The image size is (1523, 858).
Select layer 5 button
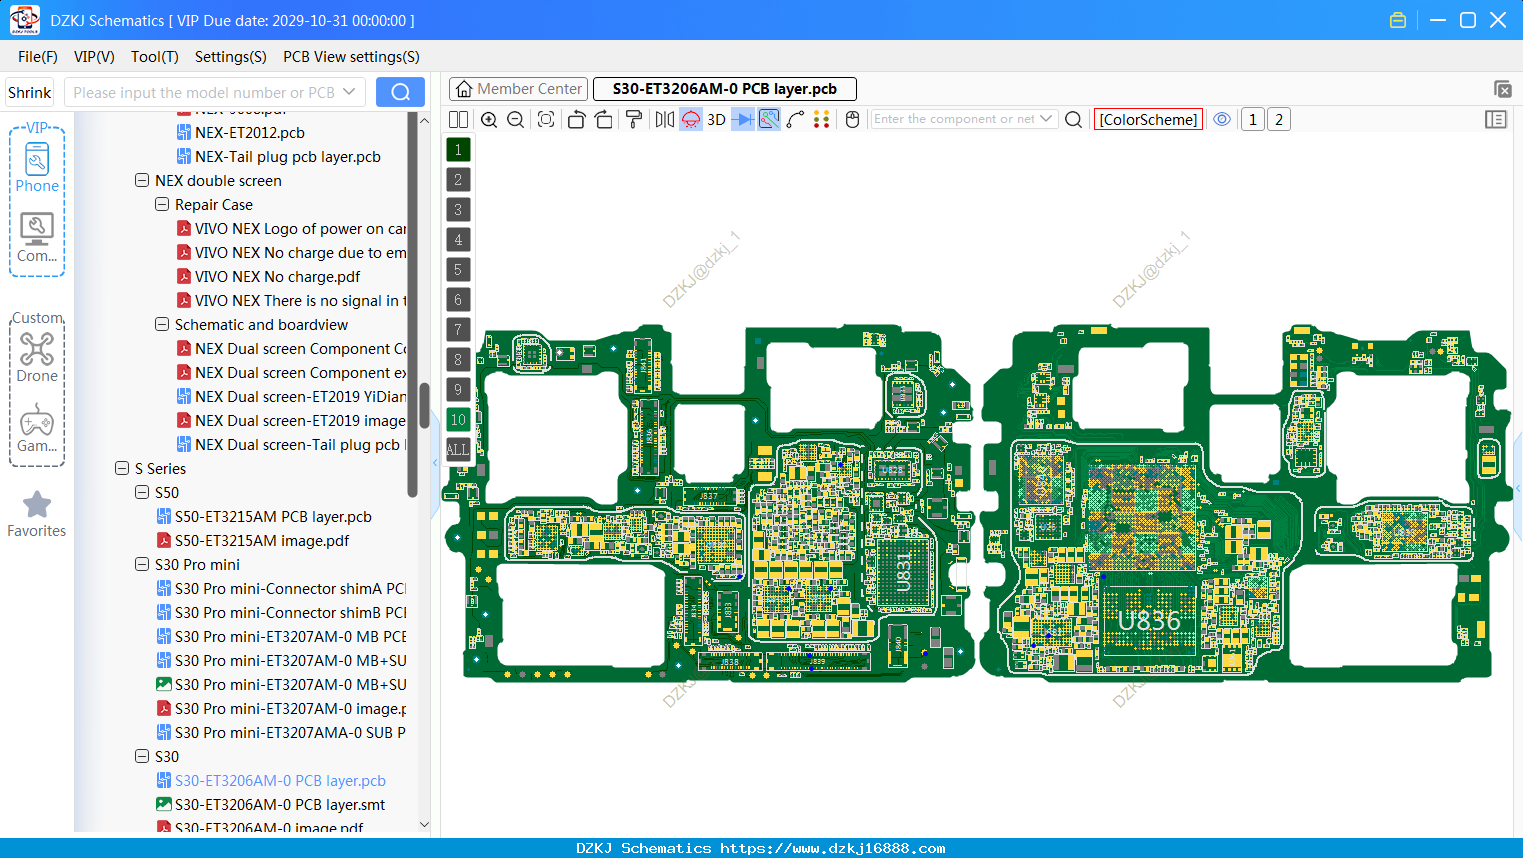click(x=458, y=269)
